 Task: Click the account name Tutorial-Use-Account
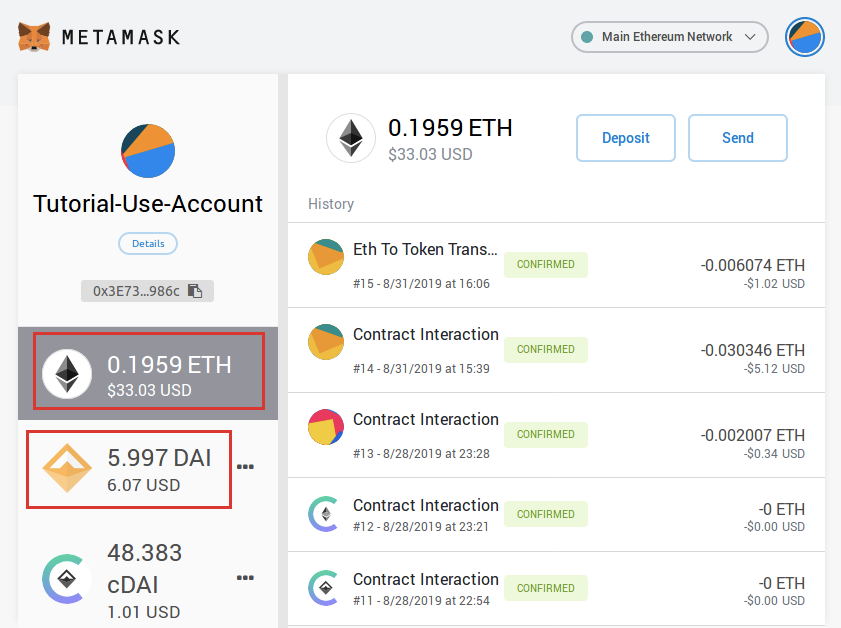point(148,204)
